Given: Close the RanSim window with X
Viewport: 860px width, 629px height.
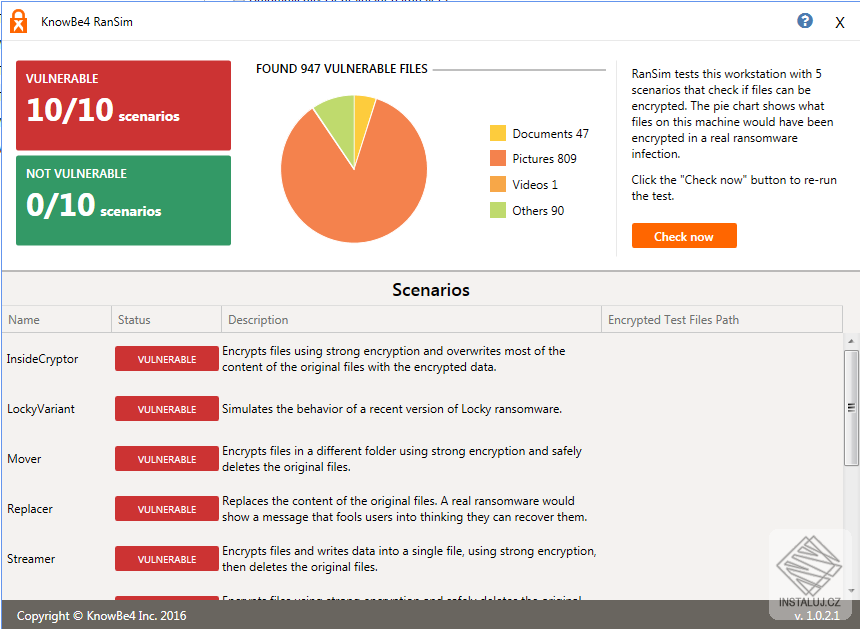Looking at the screenshot, I should tap(840, 22).
